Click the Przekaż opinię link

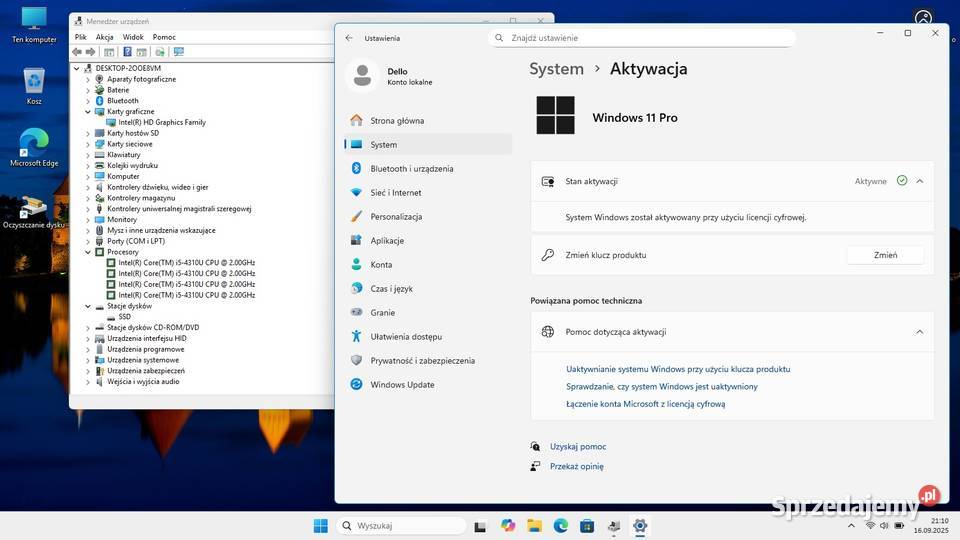click(577, 466)
